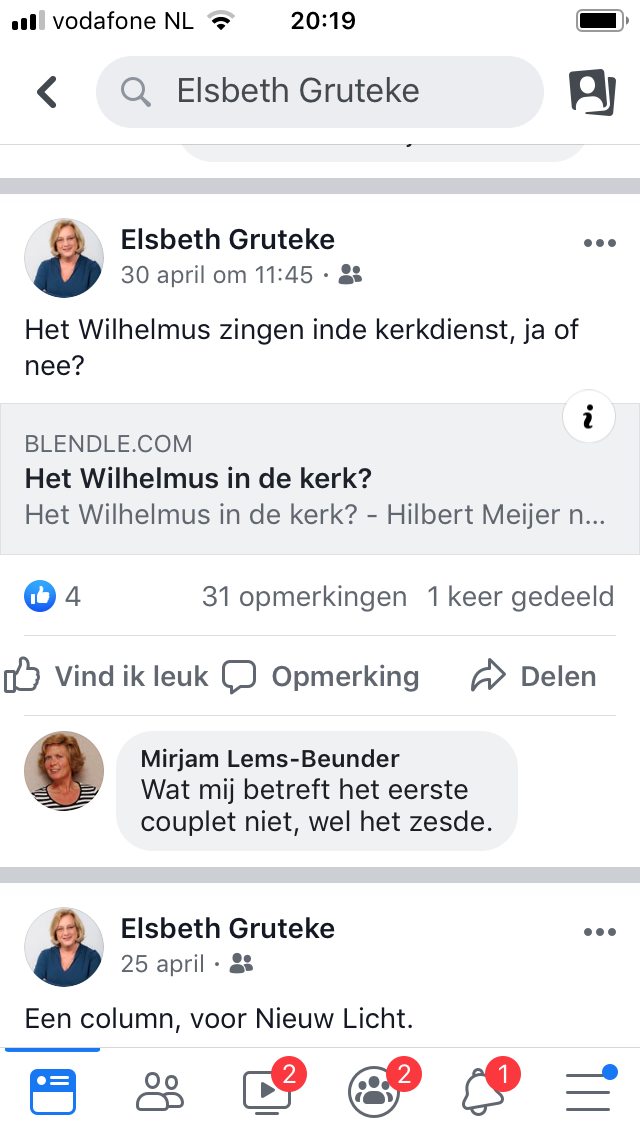Screen dimensions: 640x1136
Task: Open the Groups tab icon
Action: [374, 1090]
